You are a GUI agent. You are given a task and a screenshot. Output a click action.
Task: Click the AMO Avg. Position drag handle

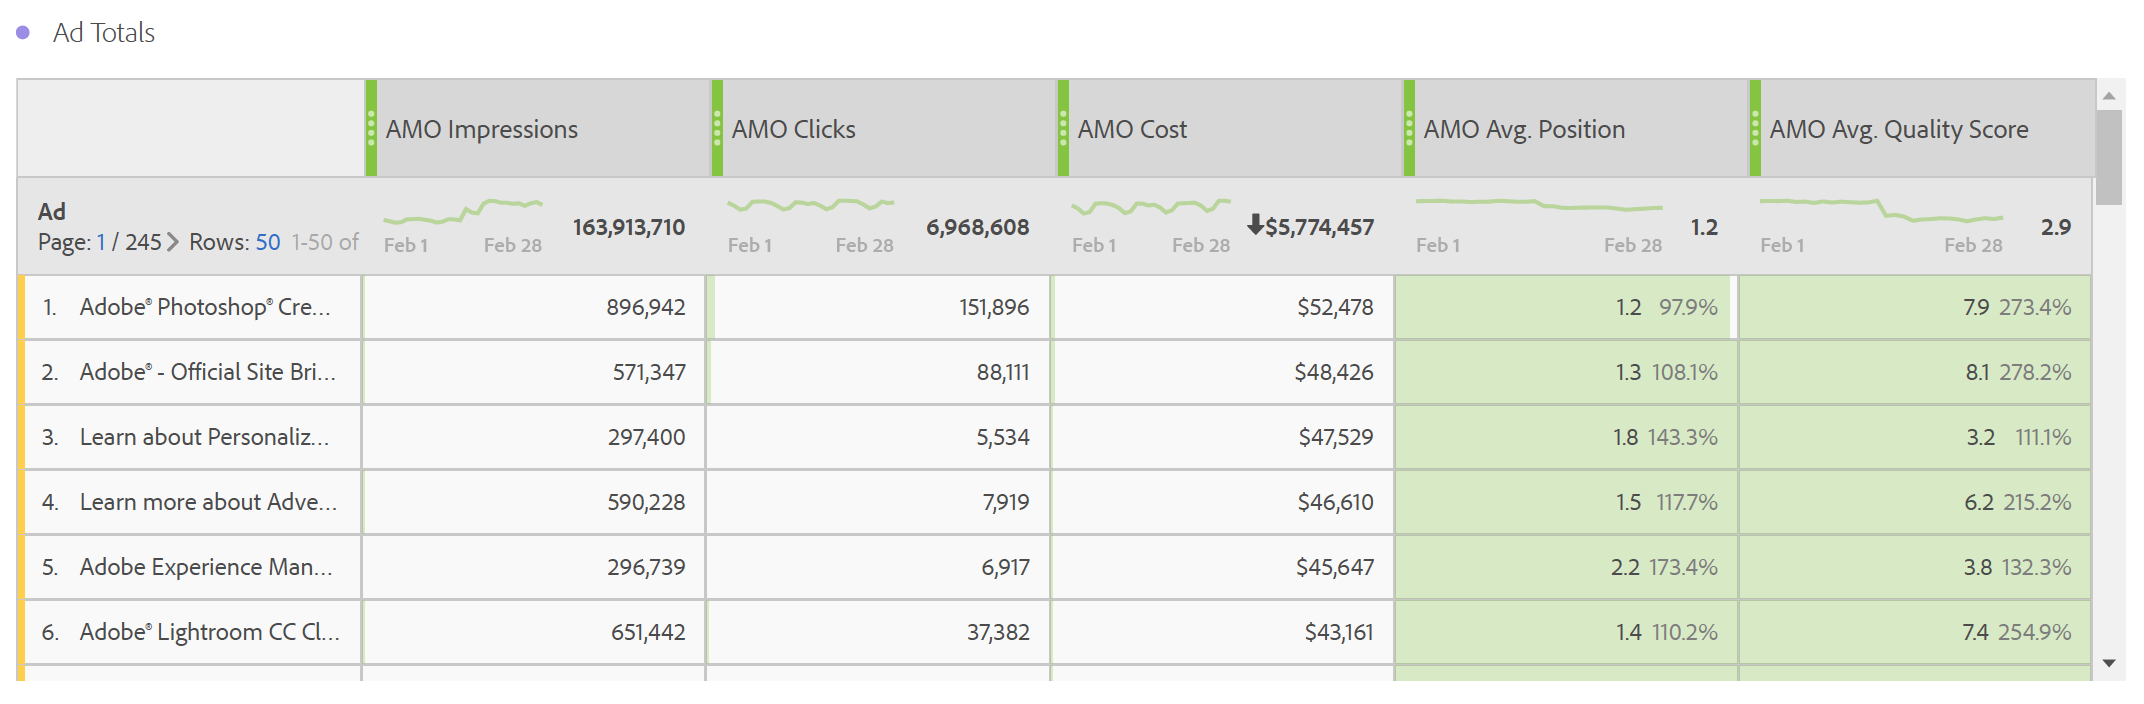(x=1409, y=128)
